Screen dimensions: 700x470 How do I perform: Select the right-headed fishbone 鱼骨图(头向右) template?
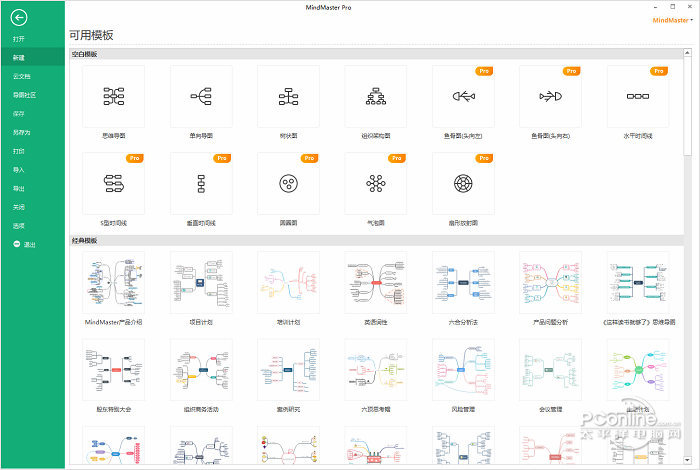coord(550,96)
